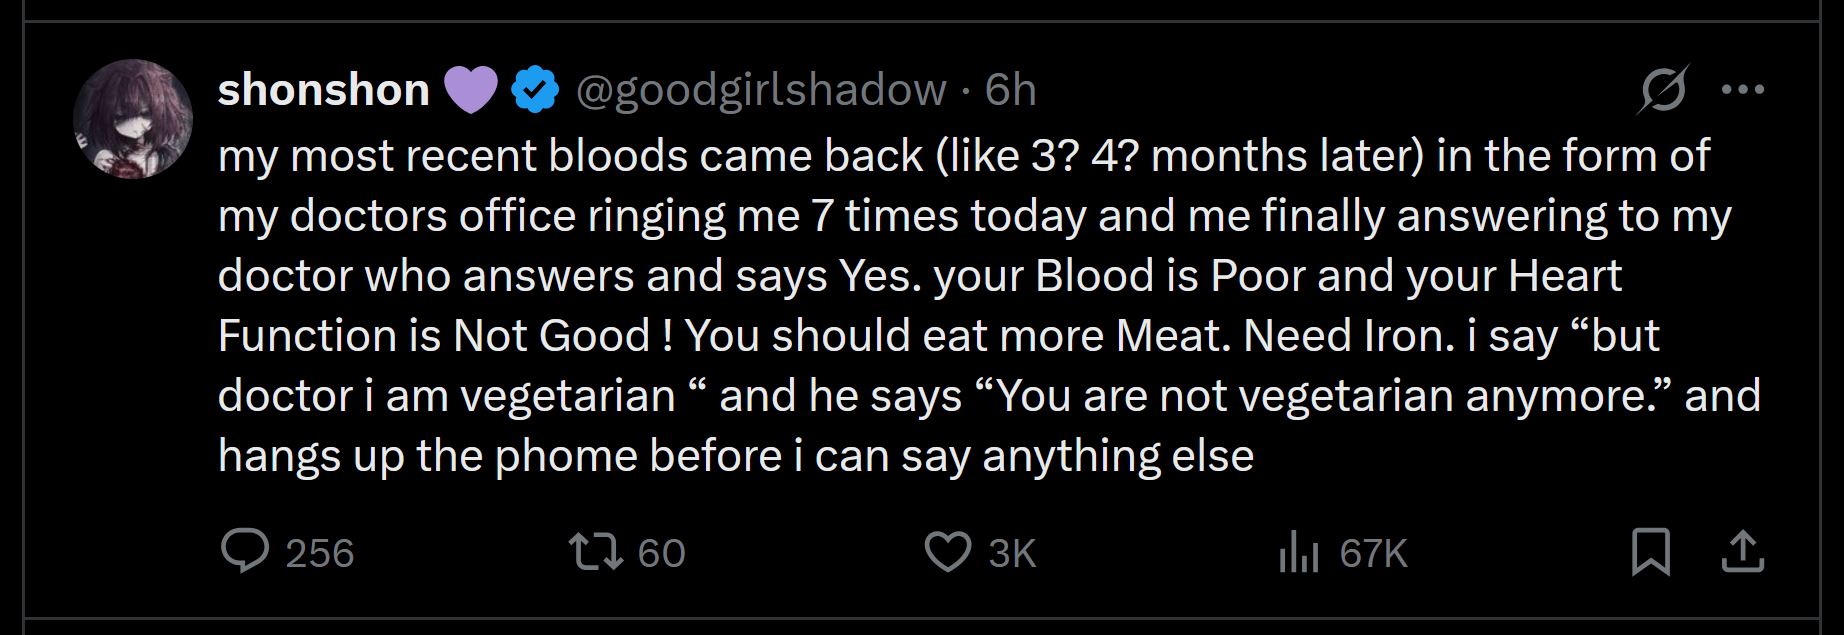This screenshot has height=635, width=1844.
Task: Click the 6h timestamp
Action: coord(1011,90)
